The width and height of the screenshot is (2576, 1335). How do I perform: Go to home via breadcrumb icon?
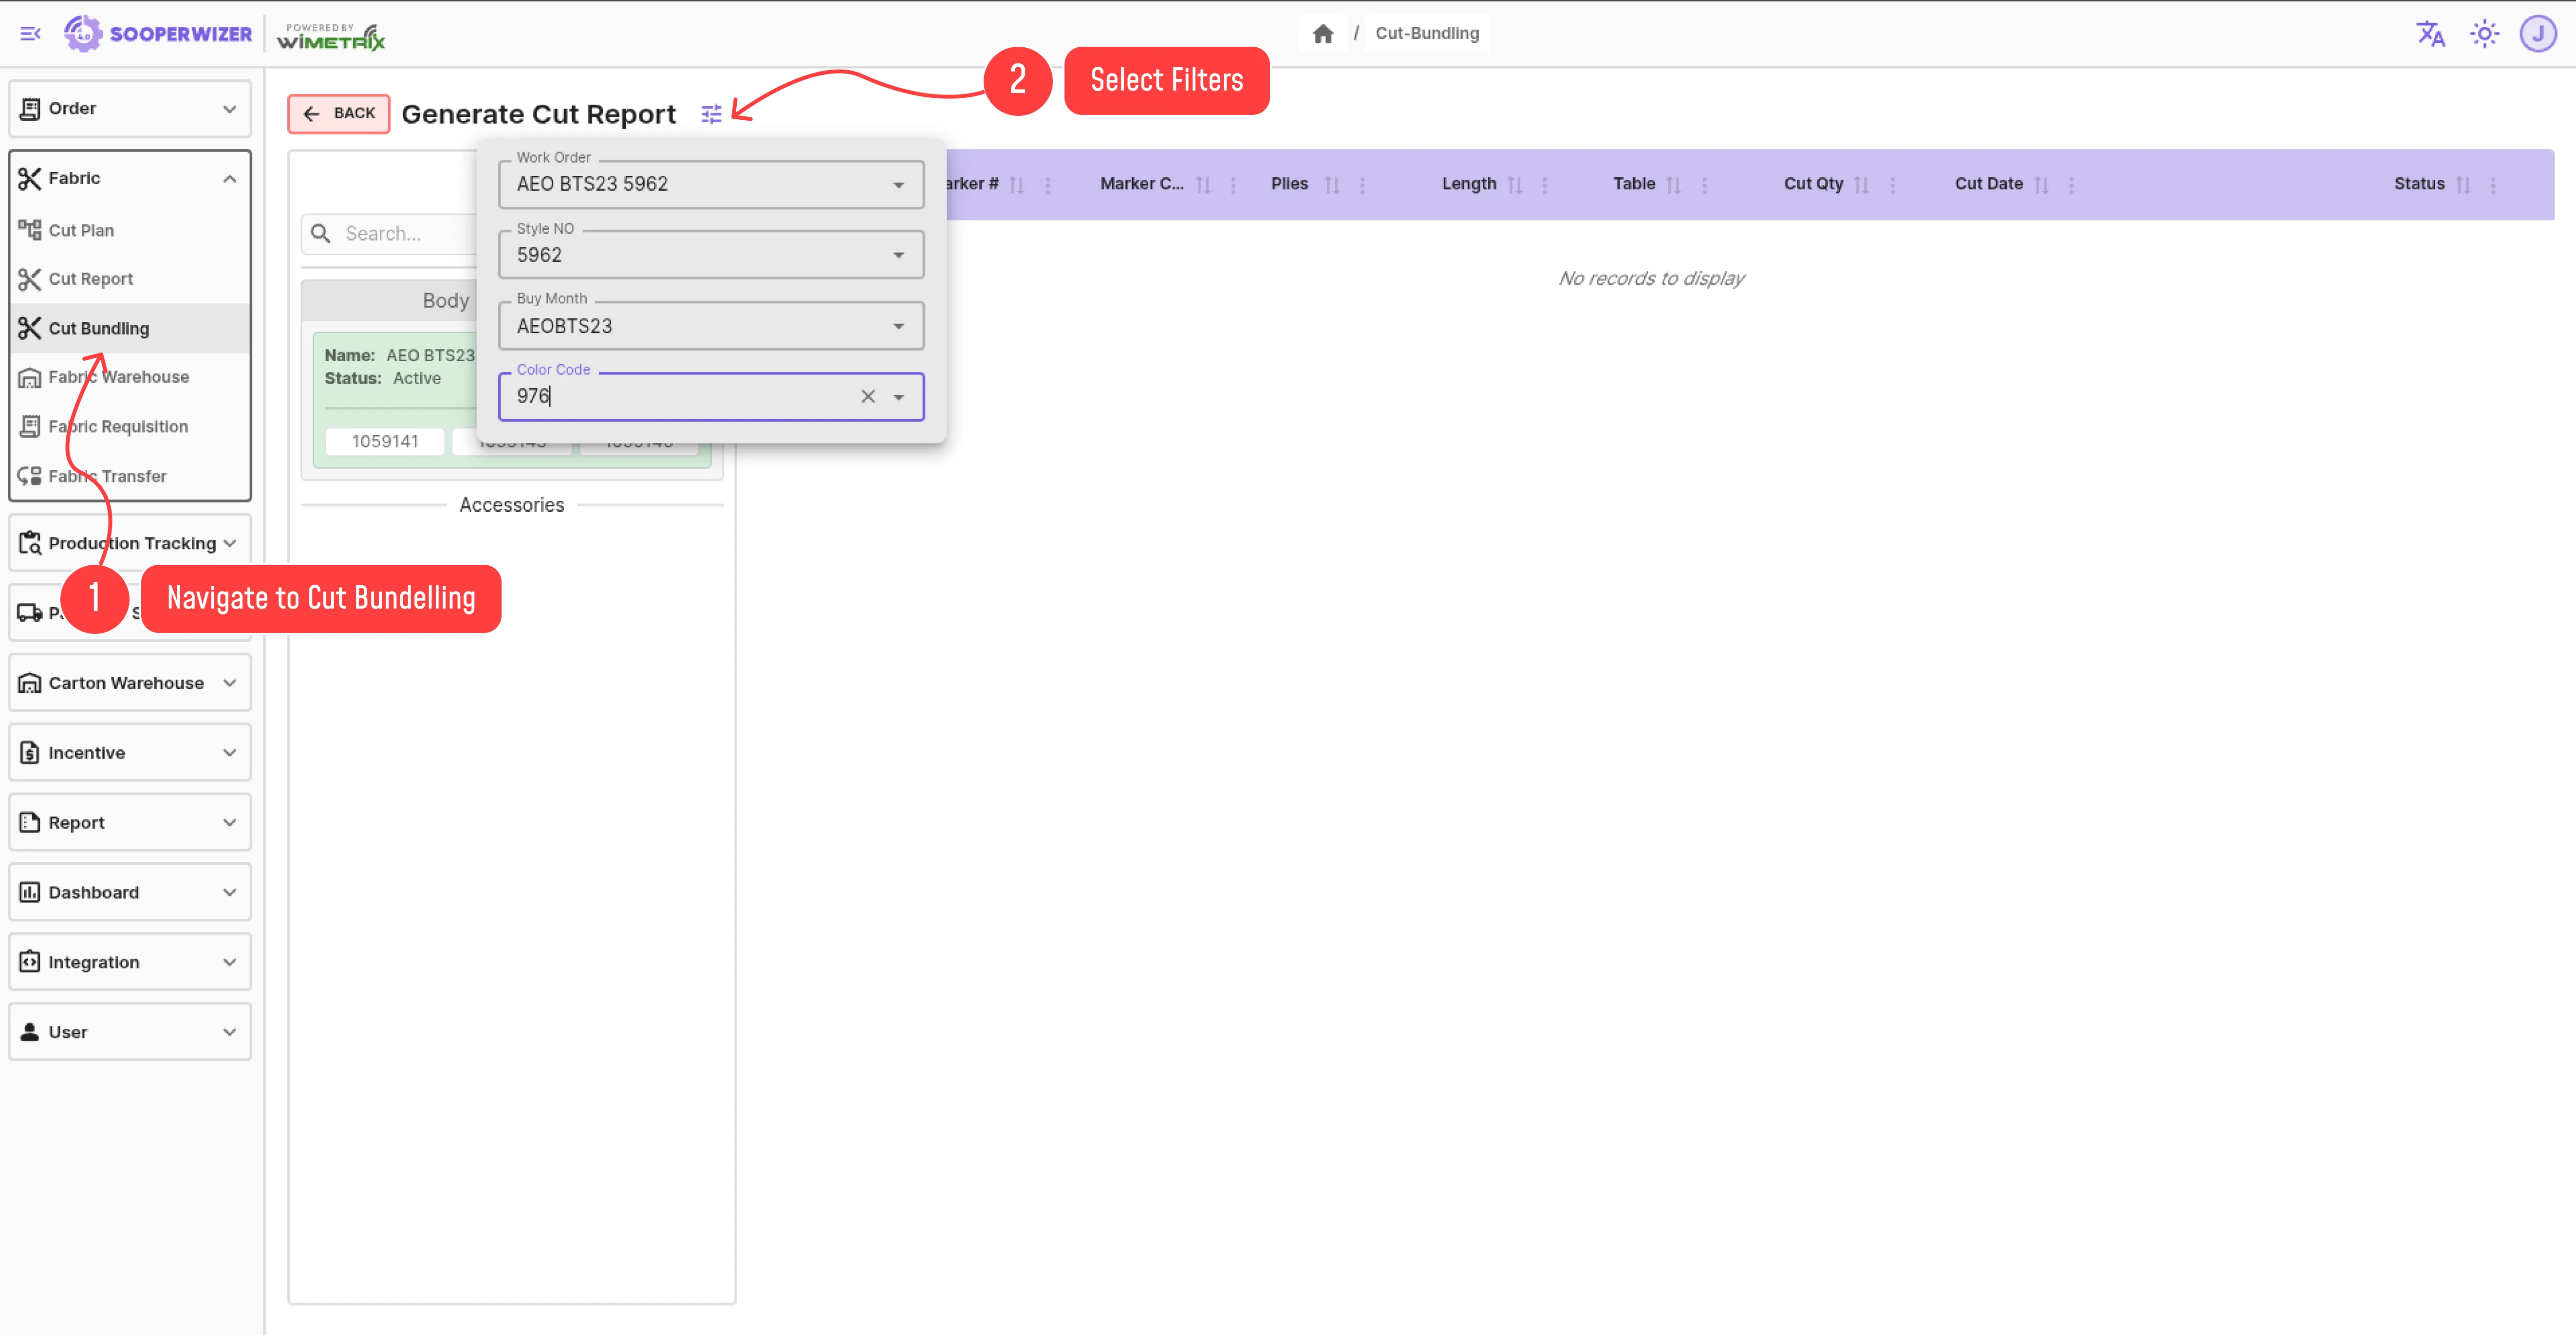click(1322, 33)
